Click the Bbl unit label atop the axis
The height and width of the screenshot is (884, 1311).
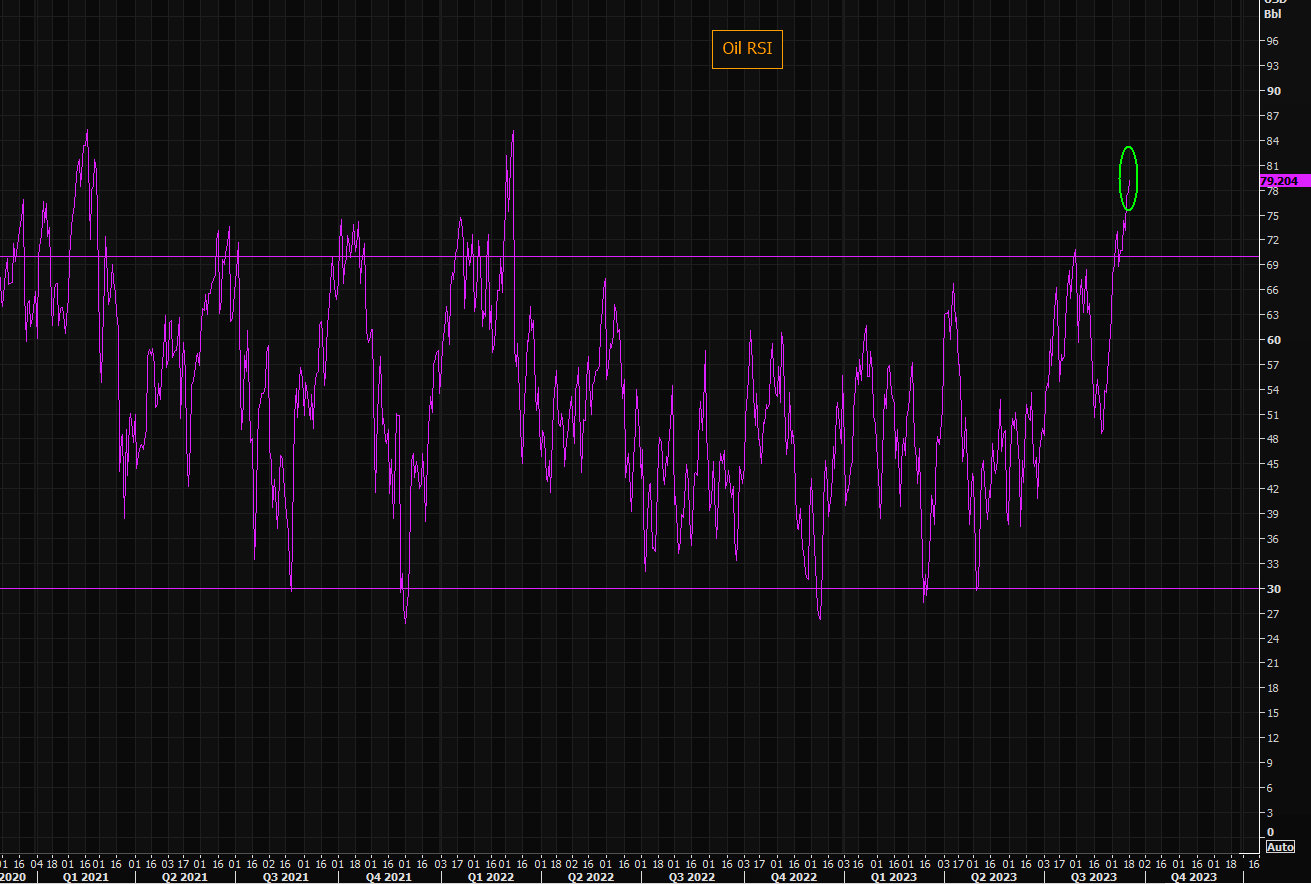[1273, 14]
